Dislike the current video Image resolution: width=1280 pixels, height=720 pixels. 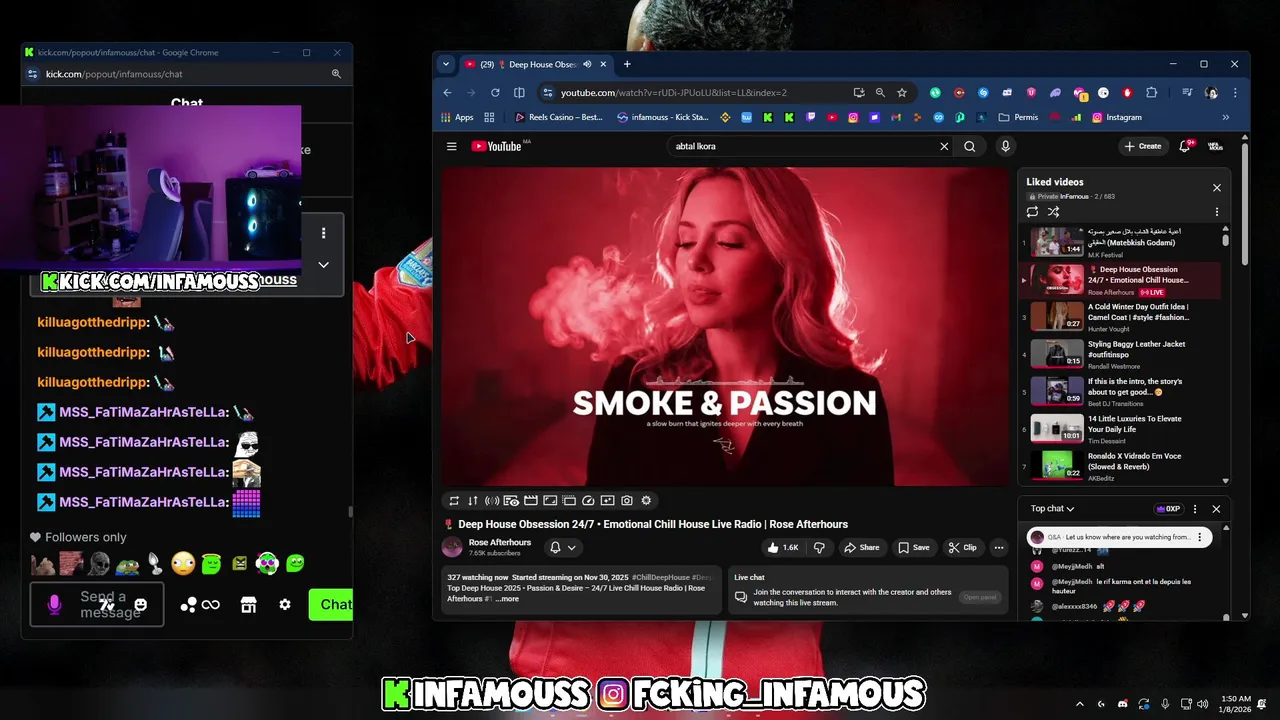coord(819,547)
